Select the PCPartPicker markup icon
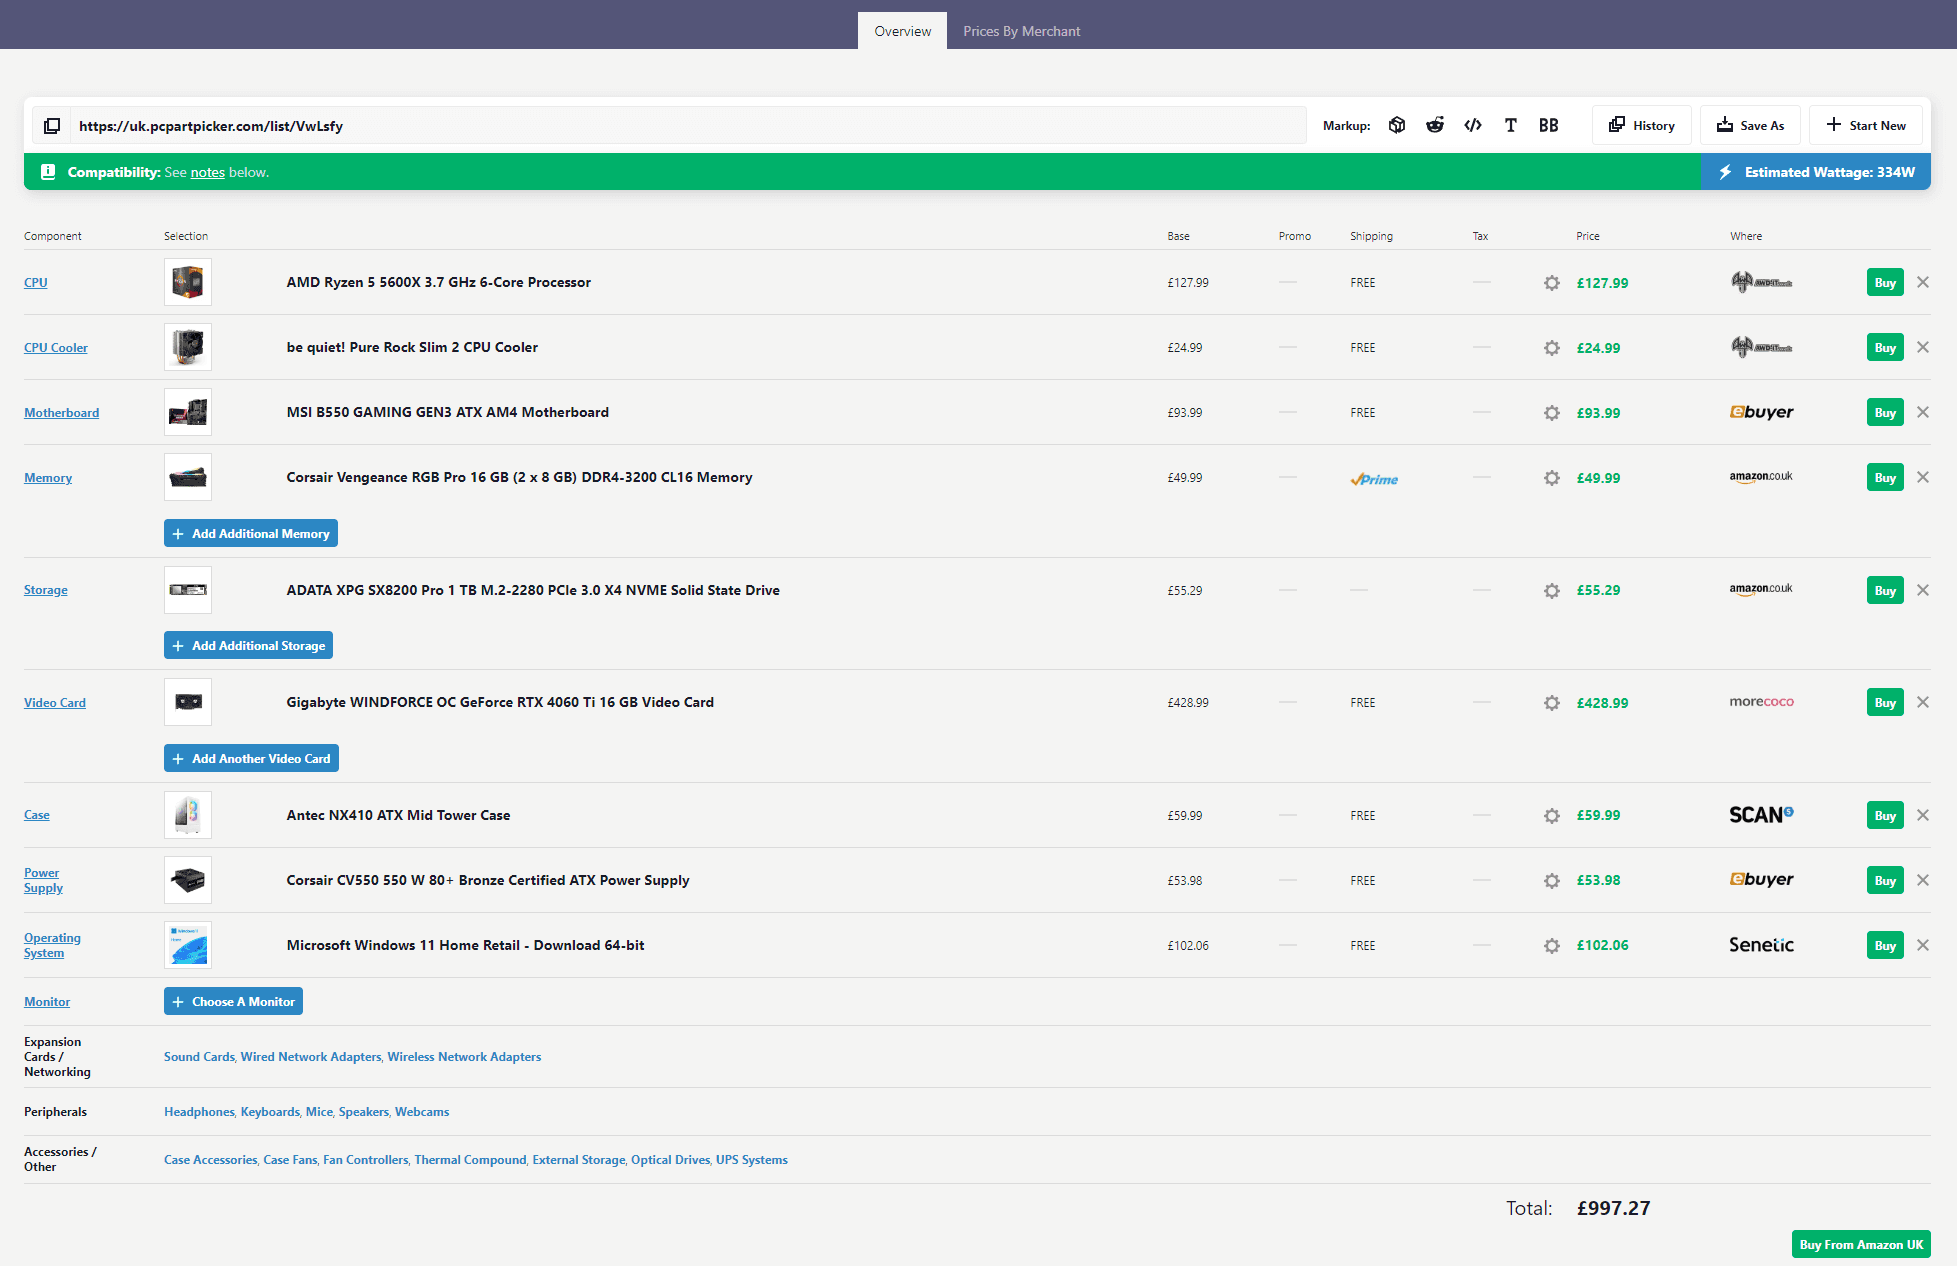1957x1266 pixels. [x=1397, y=125]
